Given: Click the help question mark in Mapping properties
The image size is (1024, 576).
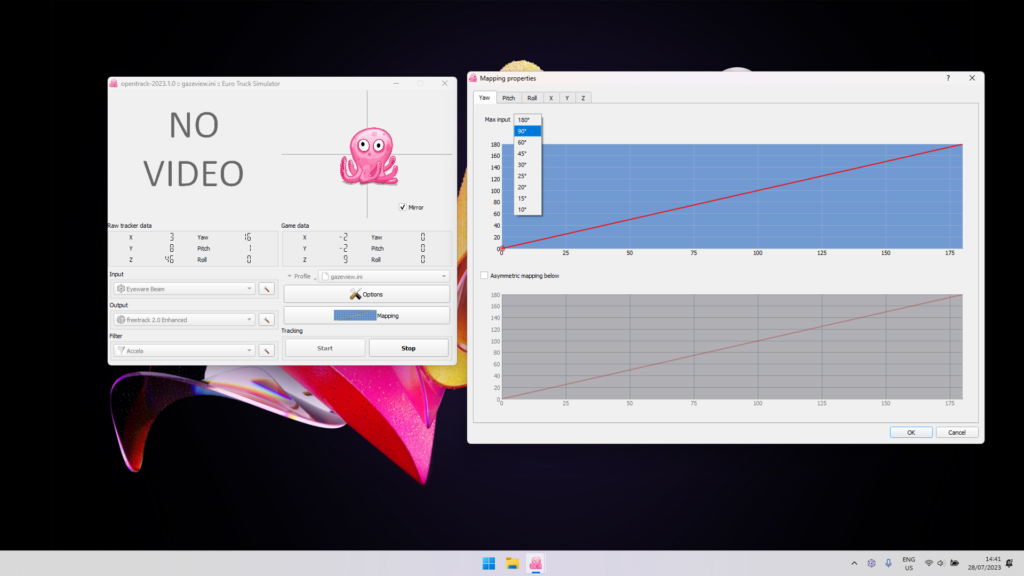Looking at the screenshot, I should [x=948, y=78].
